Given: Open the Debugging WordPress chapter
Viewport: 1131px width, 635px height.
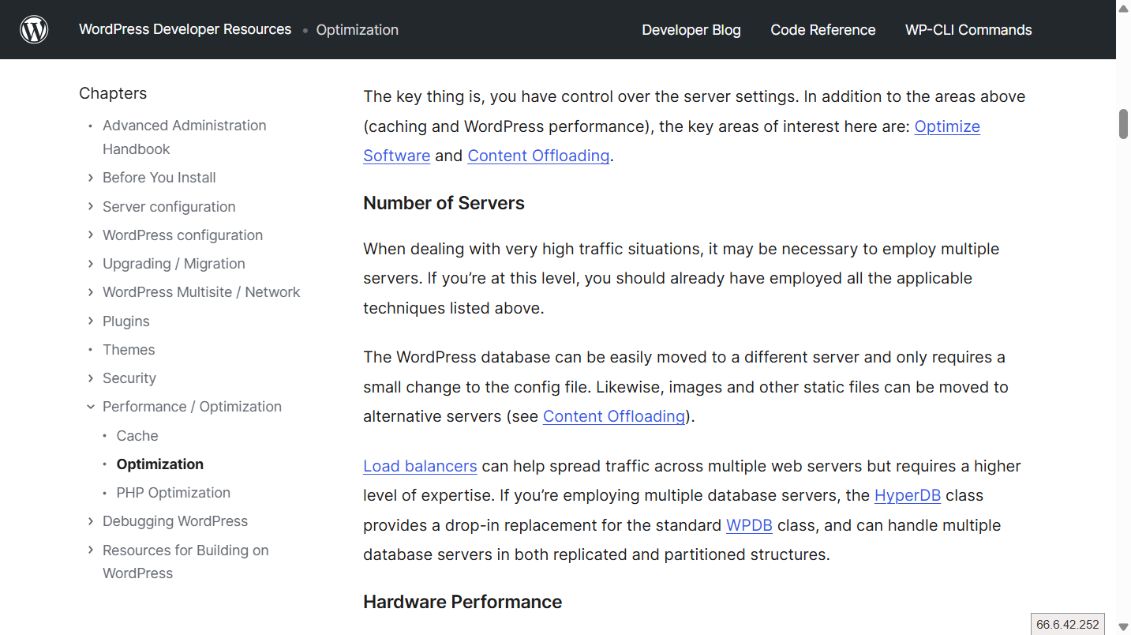Looking at the screenshot, I should (175, 521).
